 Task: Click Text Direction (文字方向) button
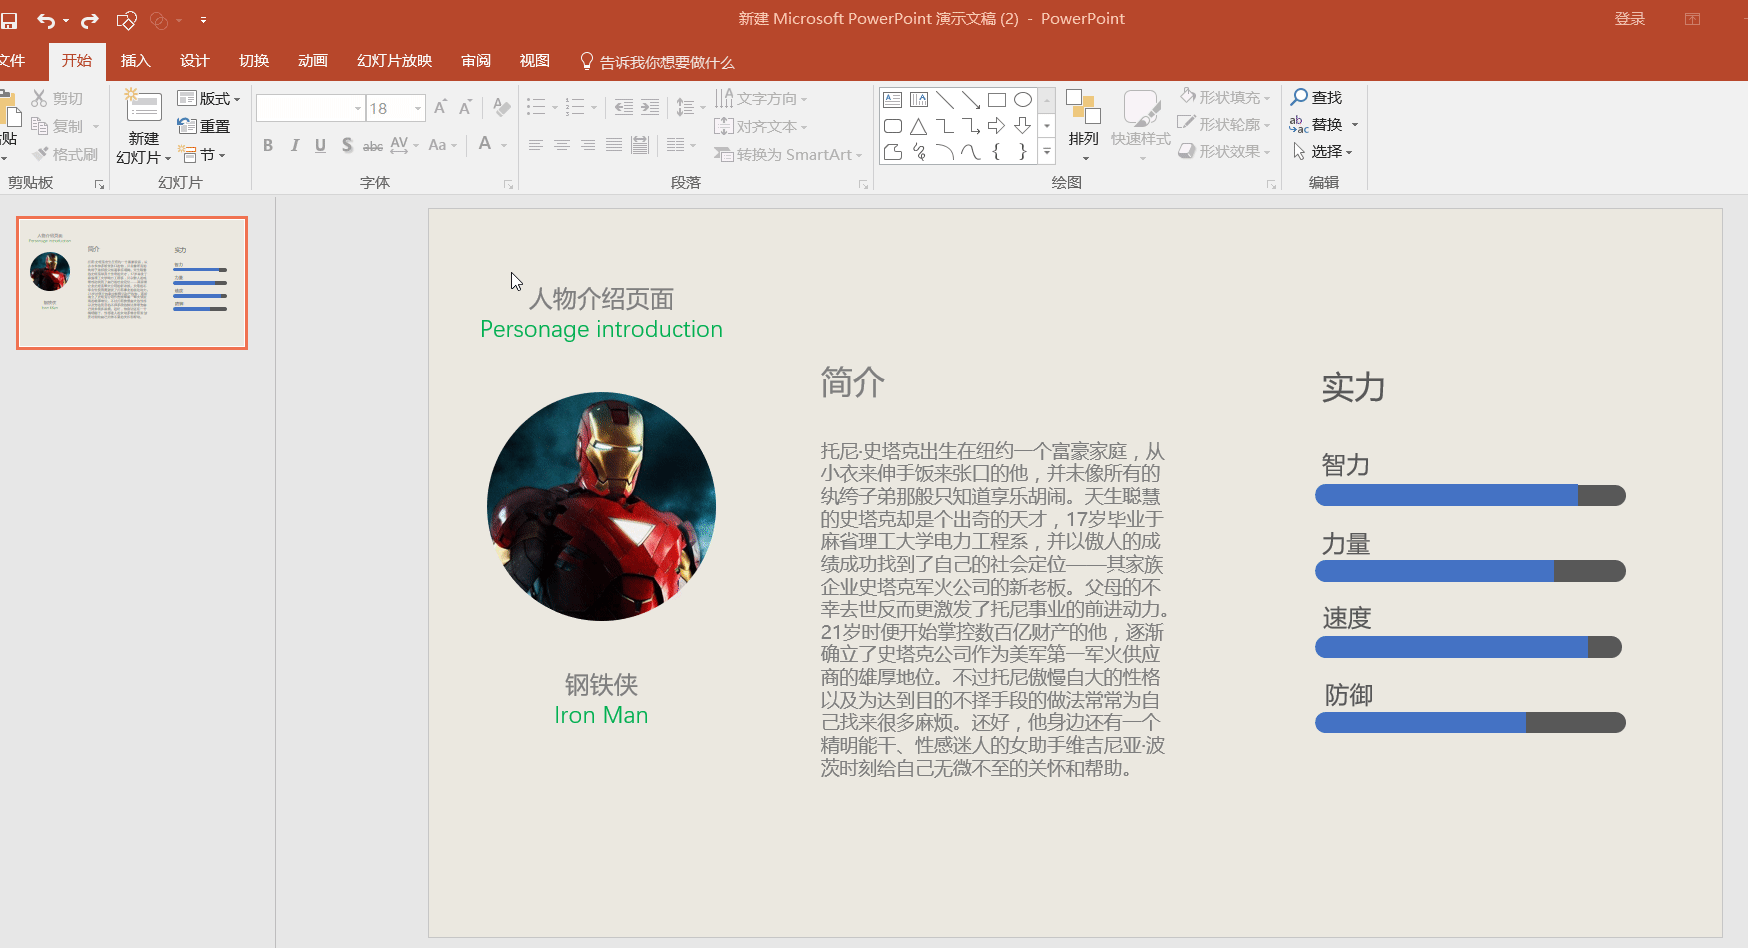(x=761, y=98)
